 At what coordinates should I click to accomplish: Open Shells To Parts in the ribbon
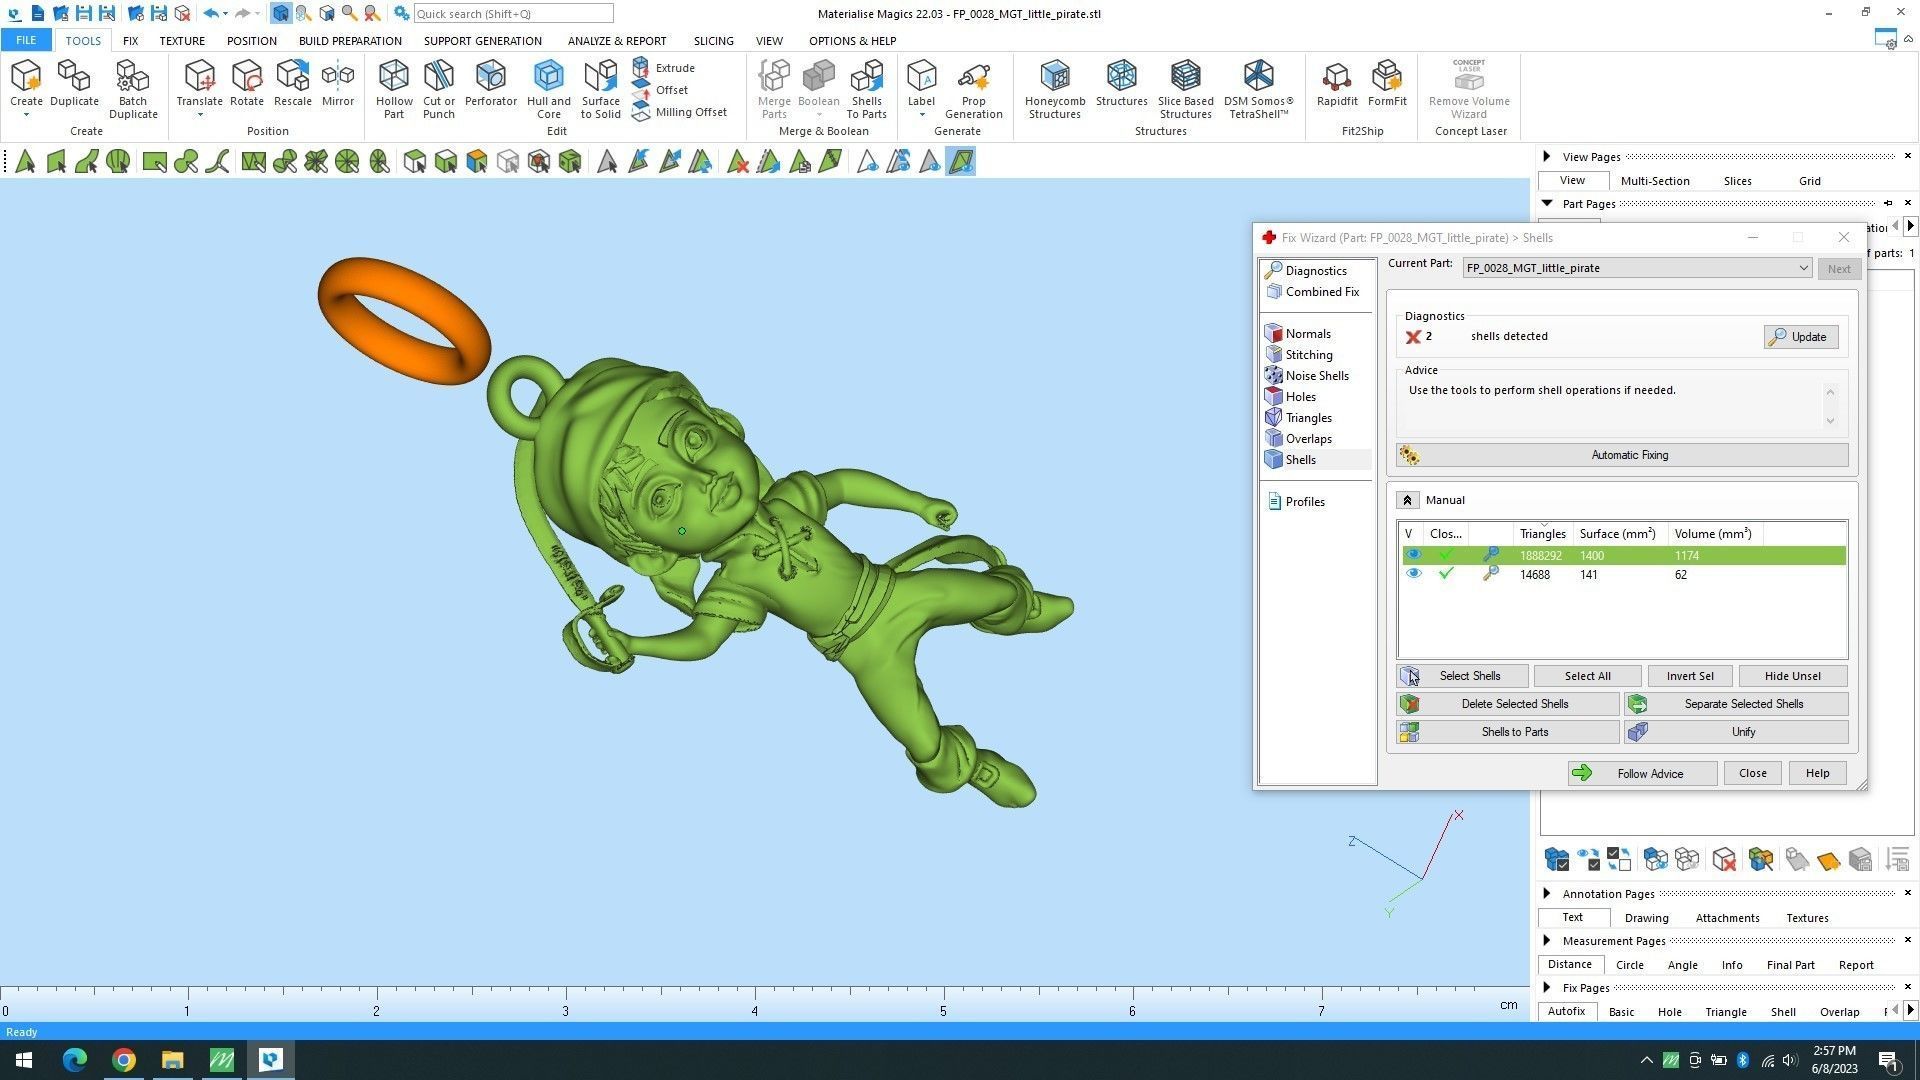[x=866, y=88]
